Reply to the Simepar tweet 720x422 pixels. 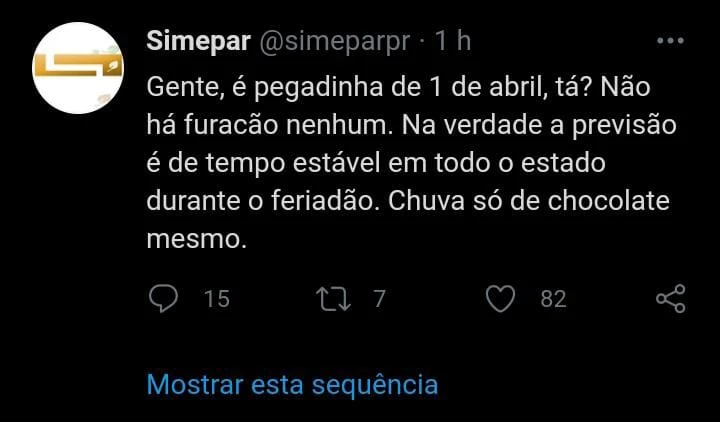coord(162,298)
